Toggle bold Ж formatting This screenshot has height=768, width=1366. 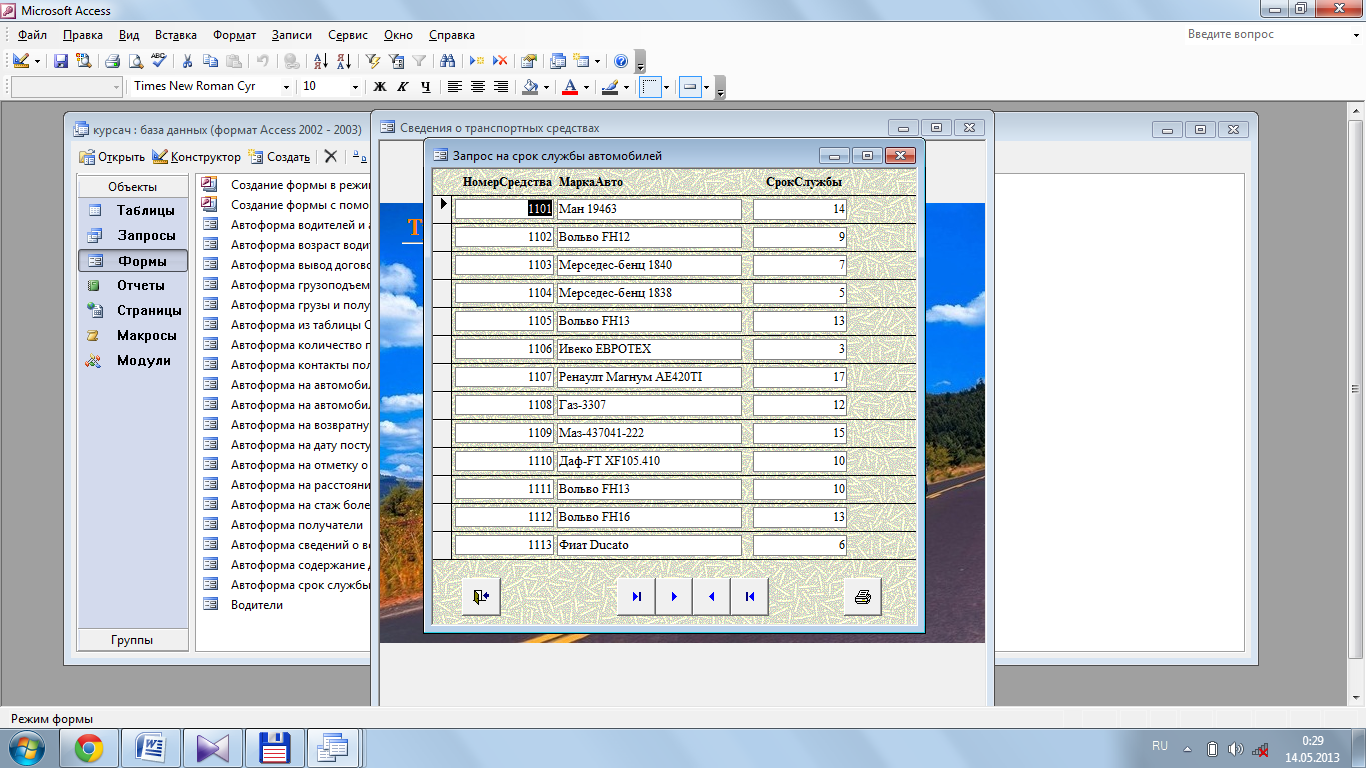coord(379,87)
